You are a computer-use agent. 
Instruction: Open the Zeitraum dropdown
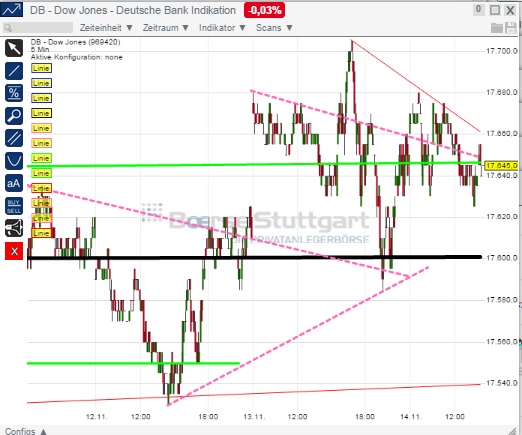[x=166, y=28]
